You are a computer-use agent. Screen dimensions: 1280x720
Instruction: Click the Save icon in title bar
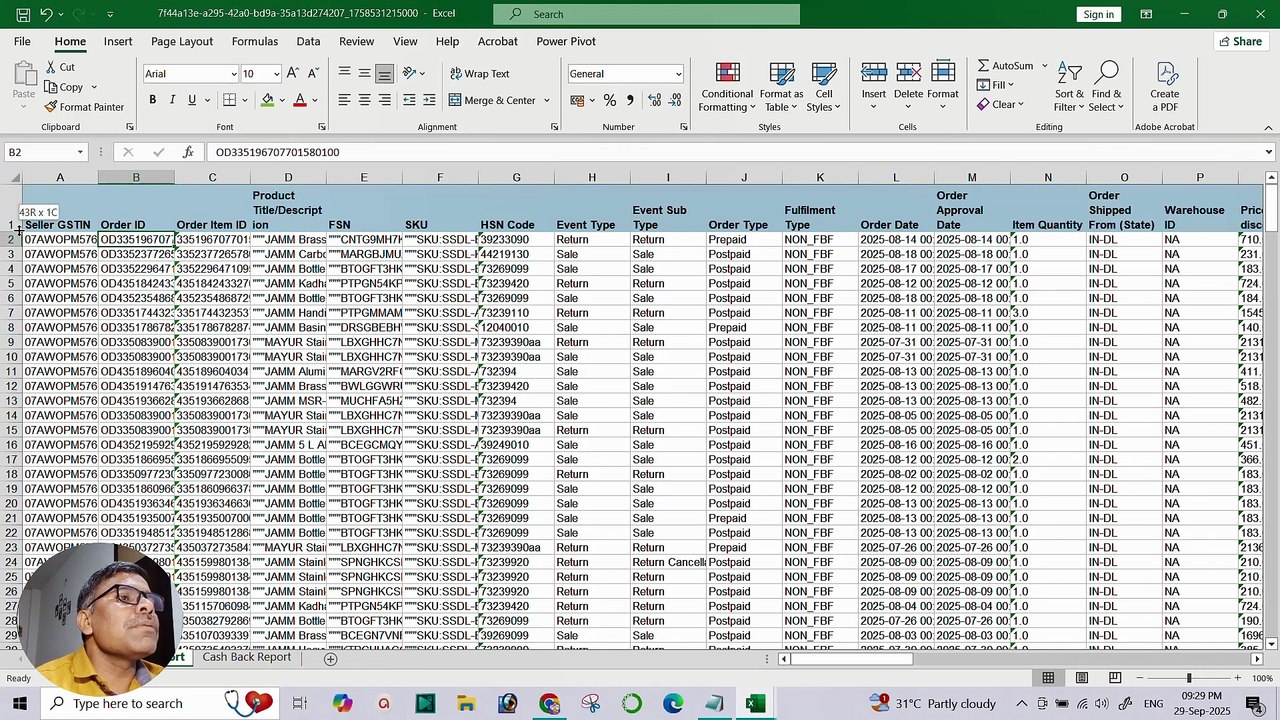coord(21,14)
